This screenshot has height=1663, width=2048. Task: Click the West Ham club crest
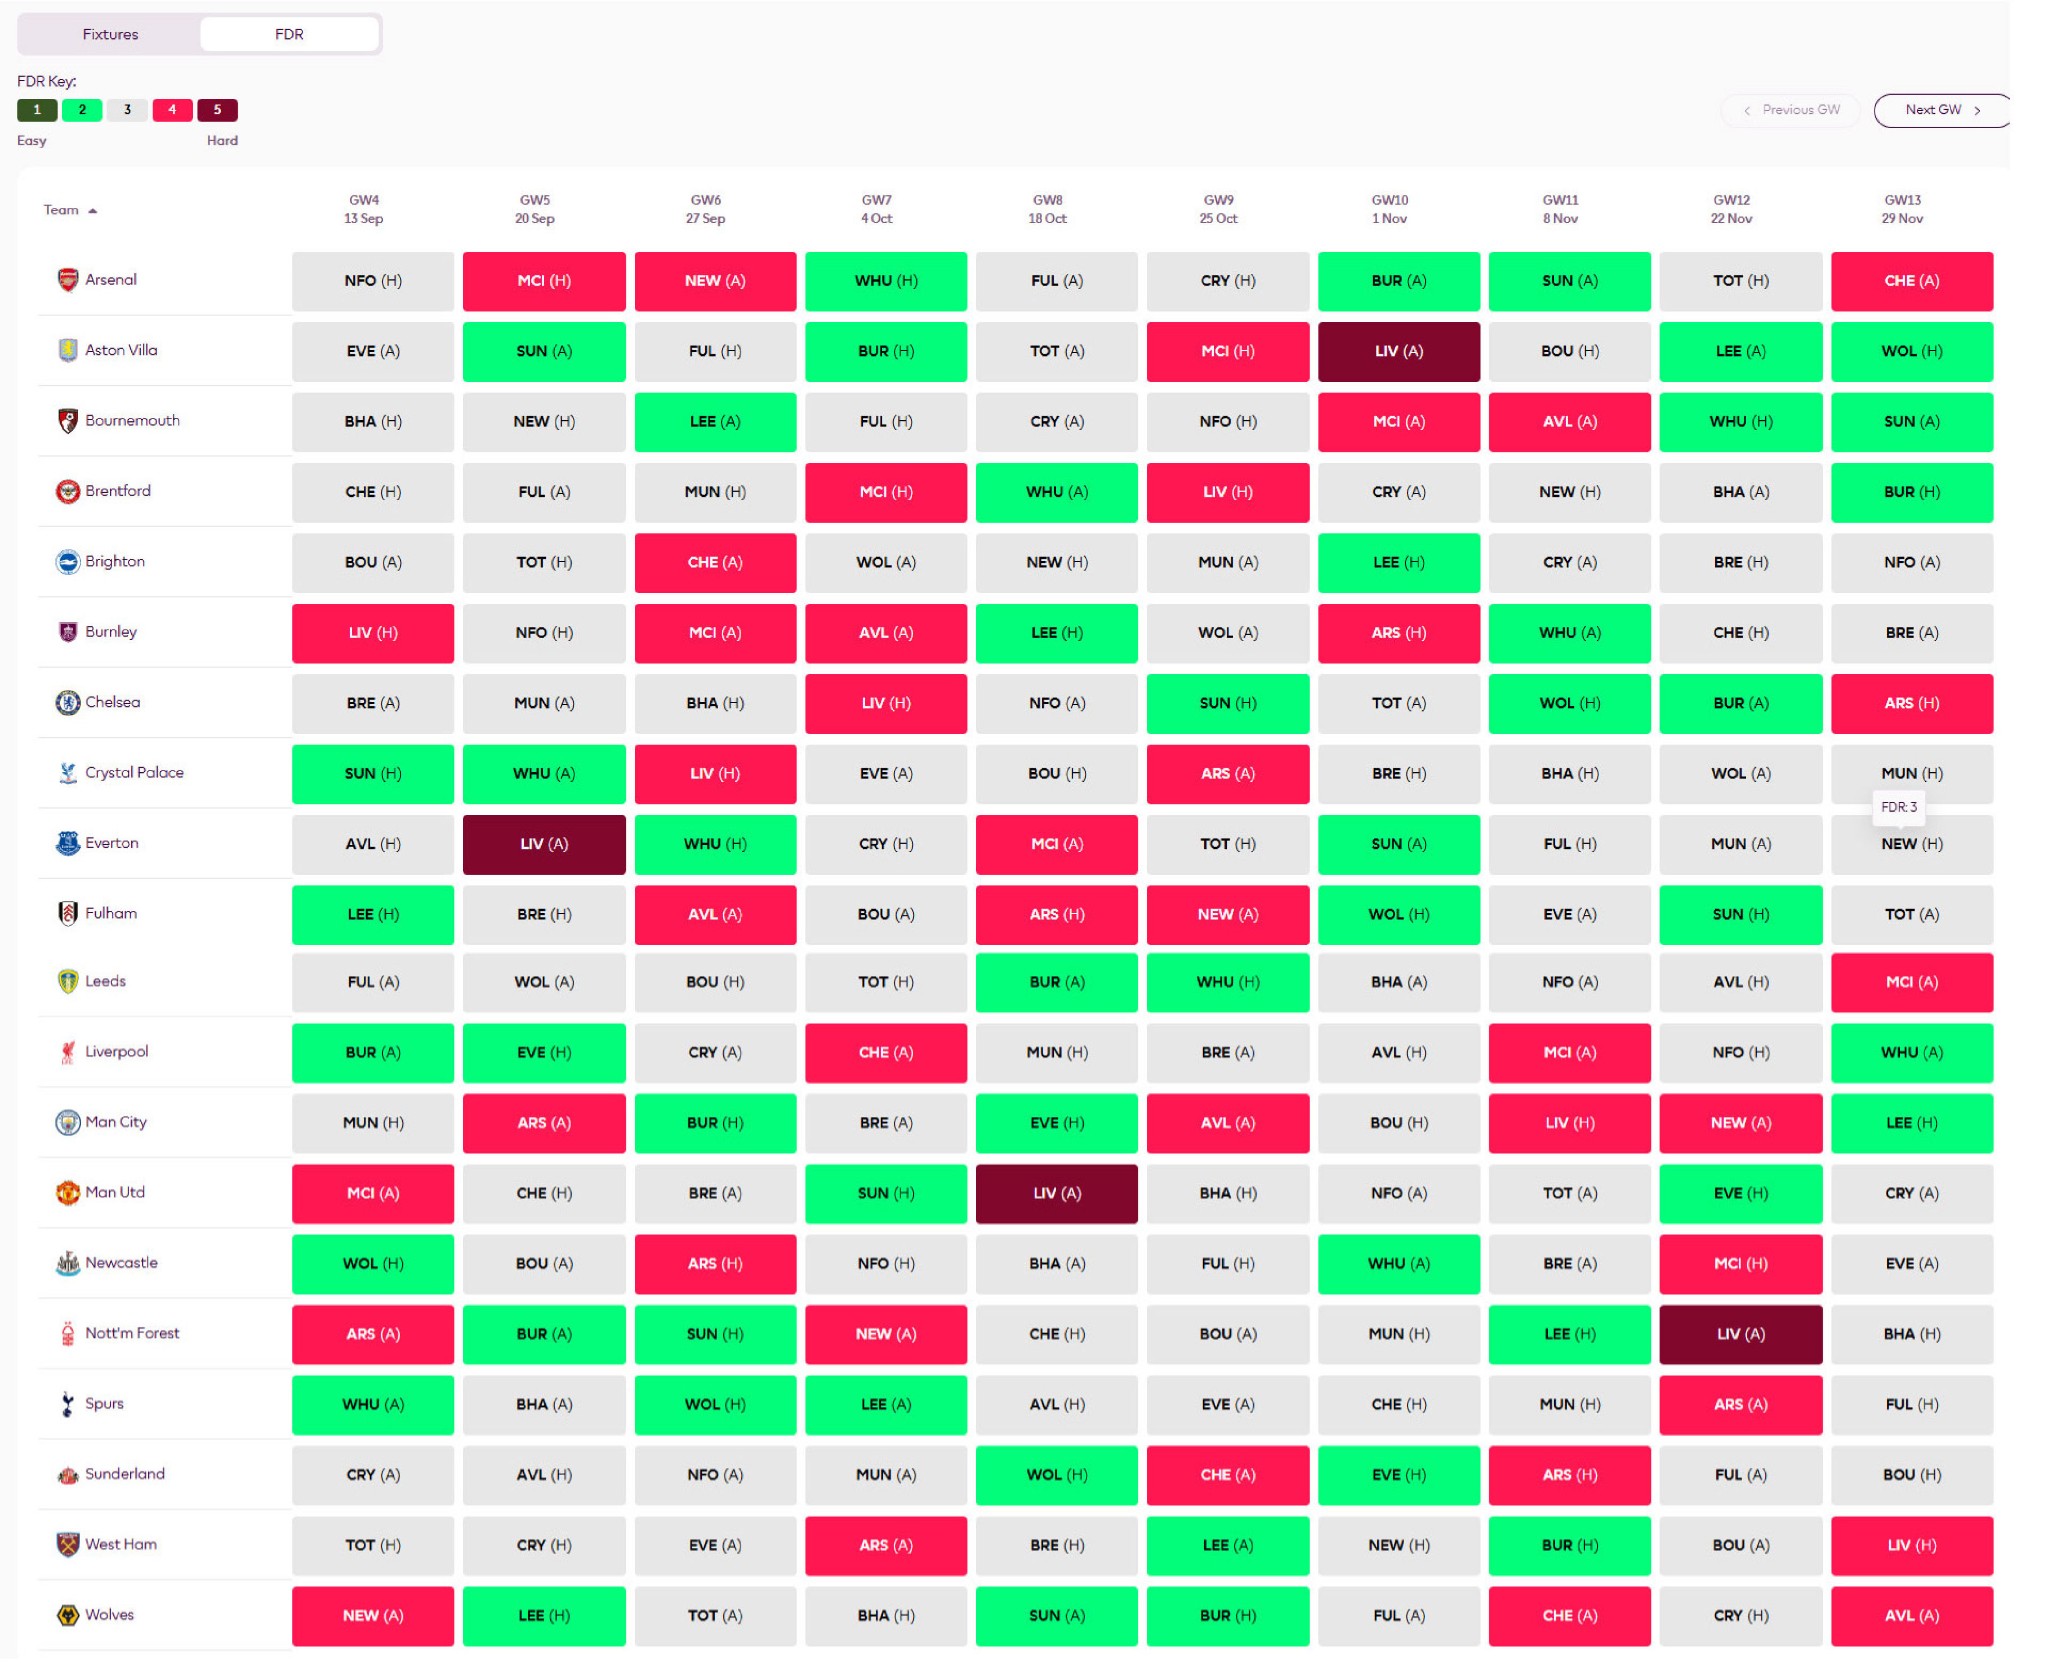pos(67,1544)
